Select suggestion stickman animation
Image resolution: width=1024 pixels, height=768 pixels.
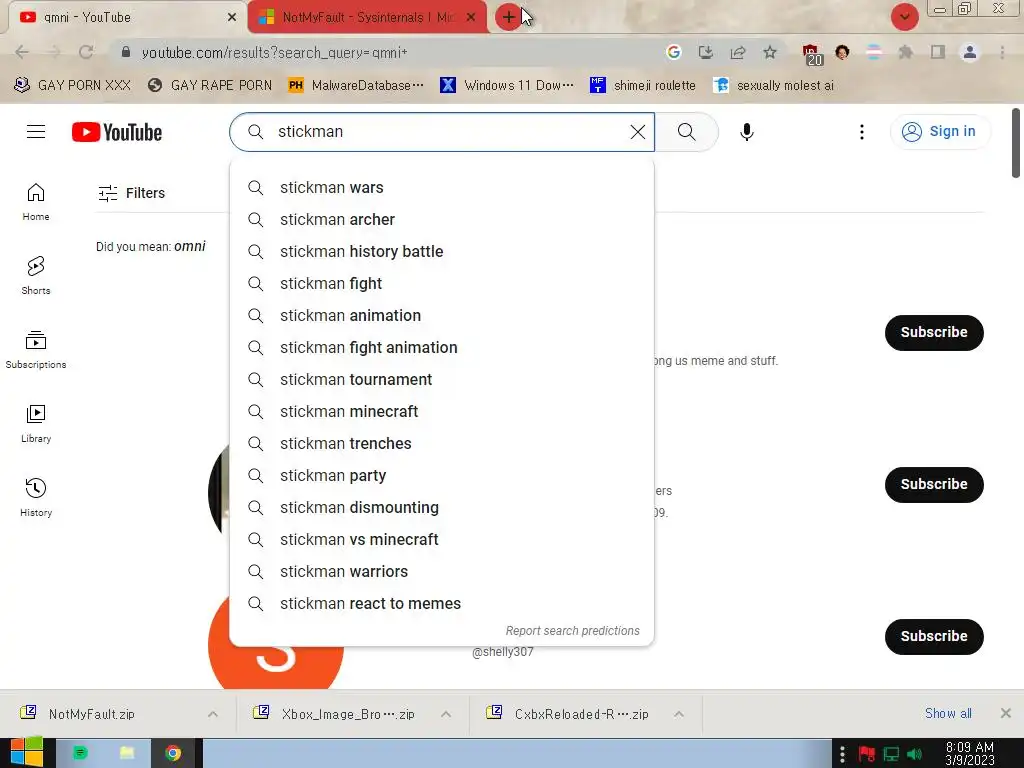pyautogui.click(x=441, y=315)
